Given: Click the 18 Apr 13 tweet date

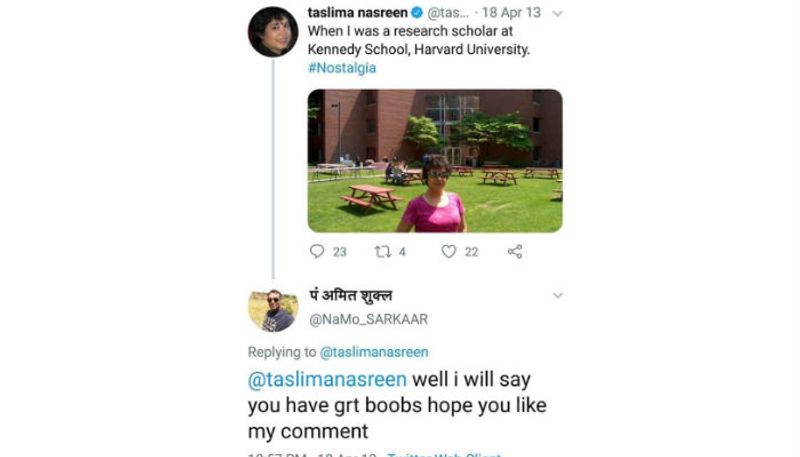Looking at the screenshot, I should coord(511,12).
